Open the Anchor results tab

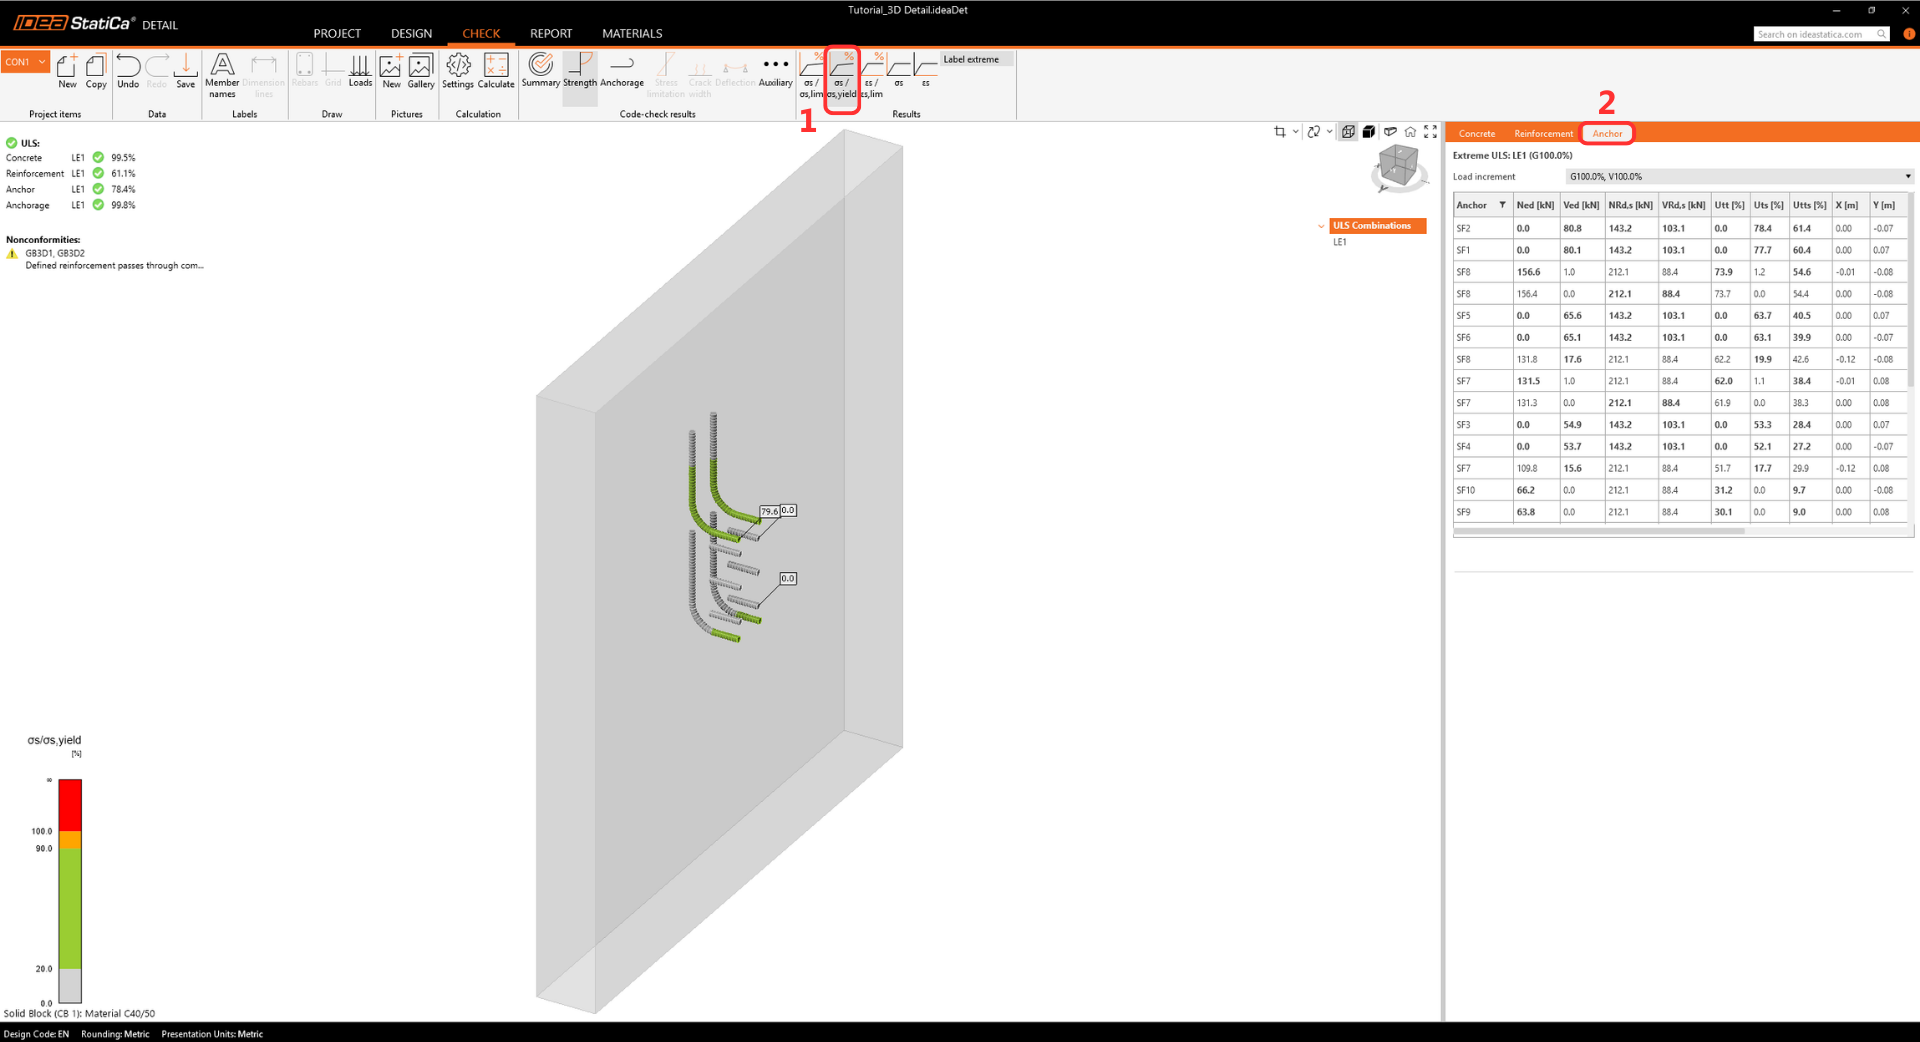[x=1607, y=134]
